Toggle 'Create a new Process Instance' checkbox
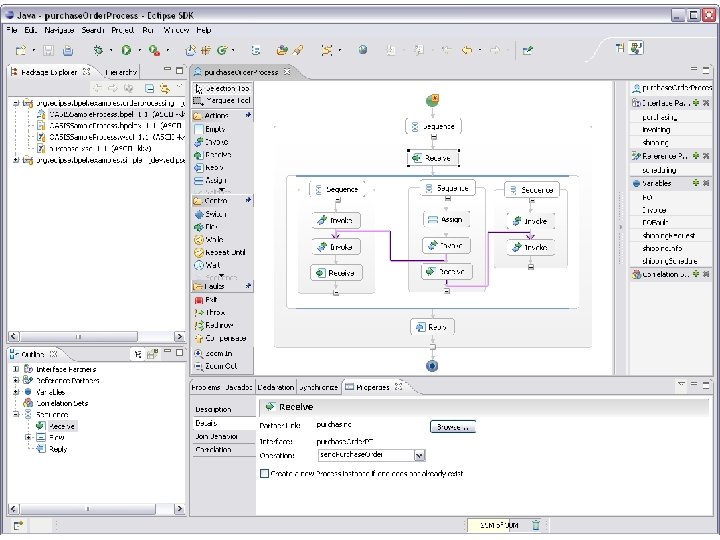The image size is (720, 540). (x=264, y=473)
